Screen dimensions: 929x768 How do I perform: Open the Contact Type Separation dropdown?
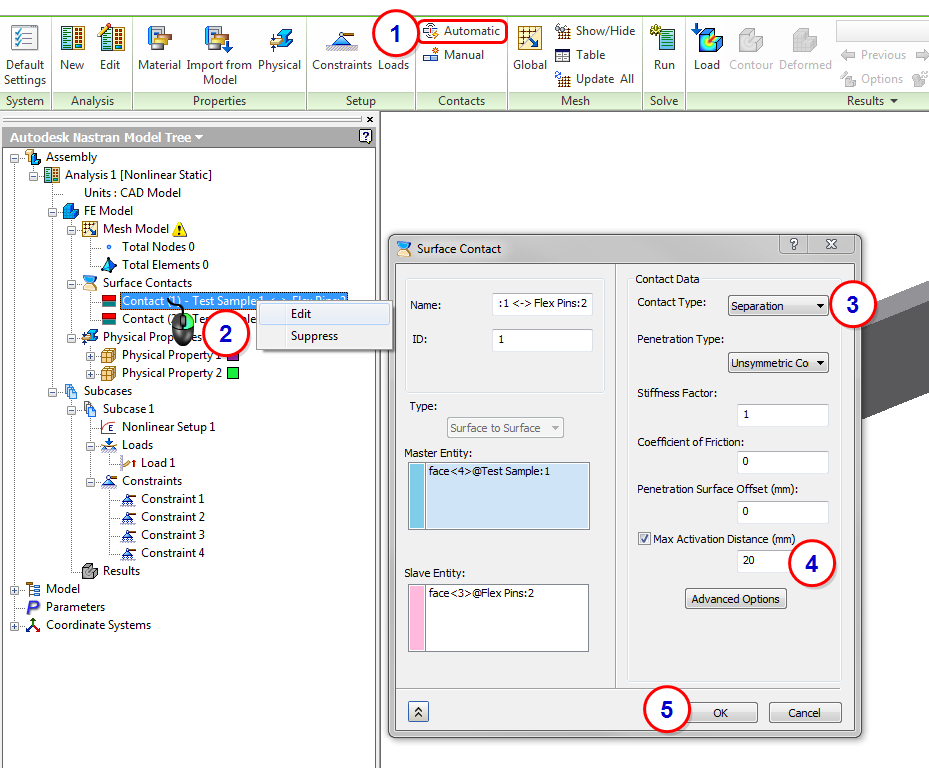pos(778,306)
